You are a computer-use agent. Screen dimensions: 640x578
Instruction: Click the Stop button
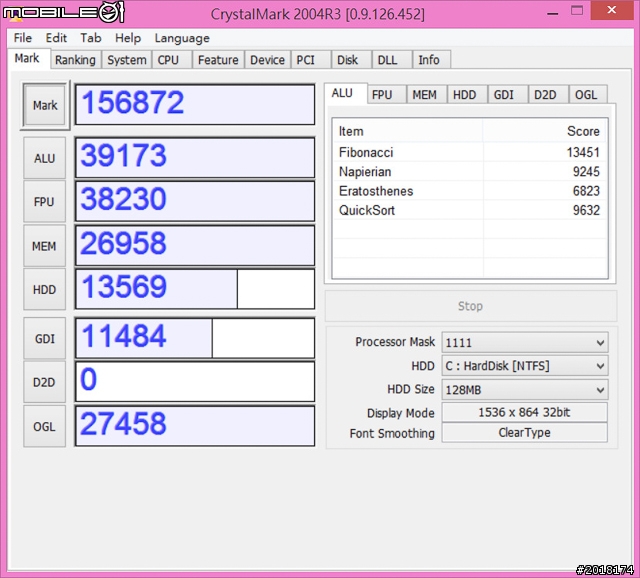[x=471, y=306]
